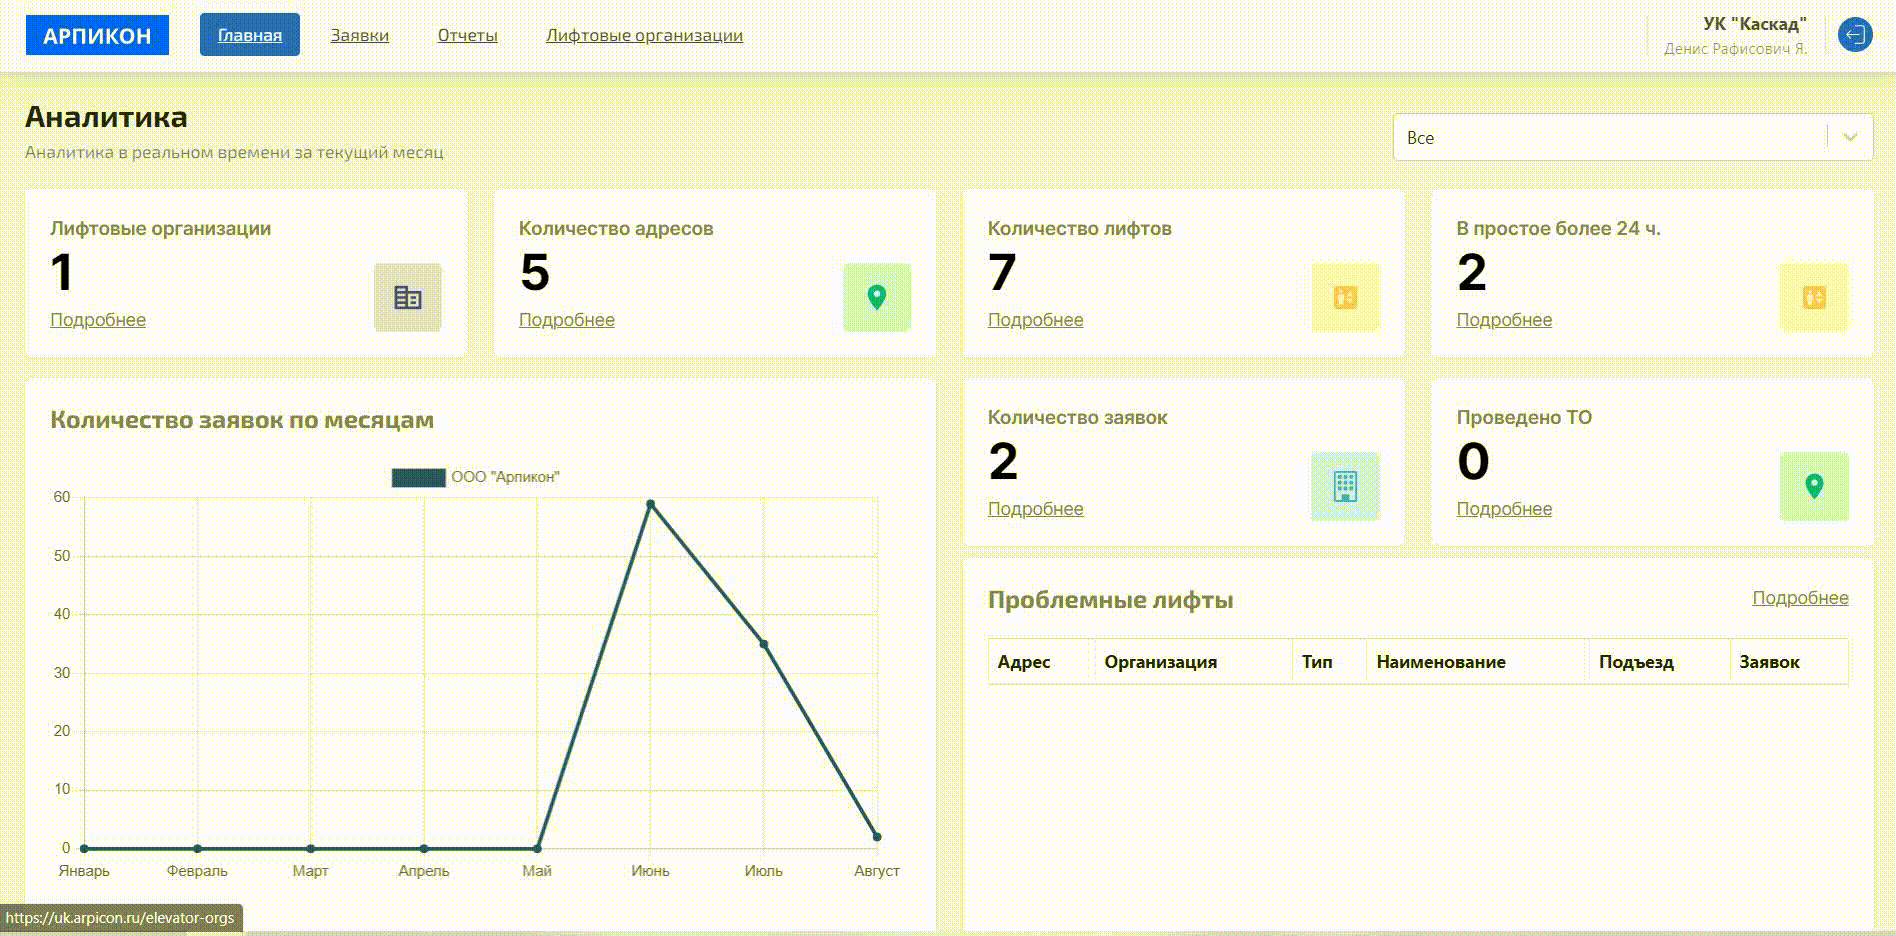
Task: Click the elevator icon in В простое card
Action: pos(1813,297)
